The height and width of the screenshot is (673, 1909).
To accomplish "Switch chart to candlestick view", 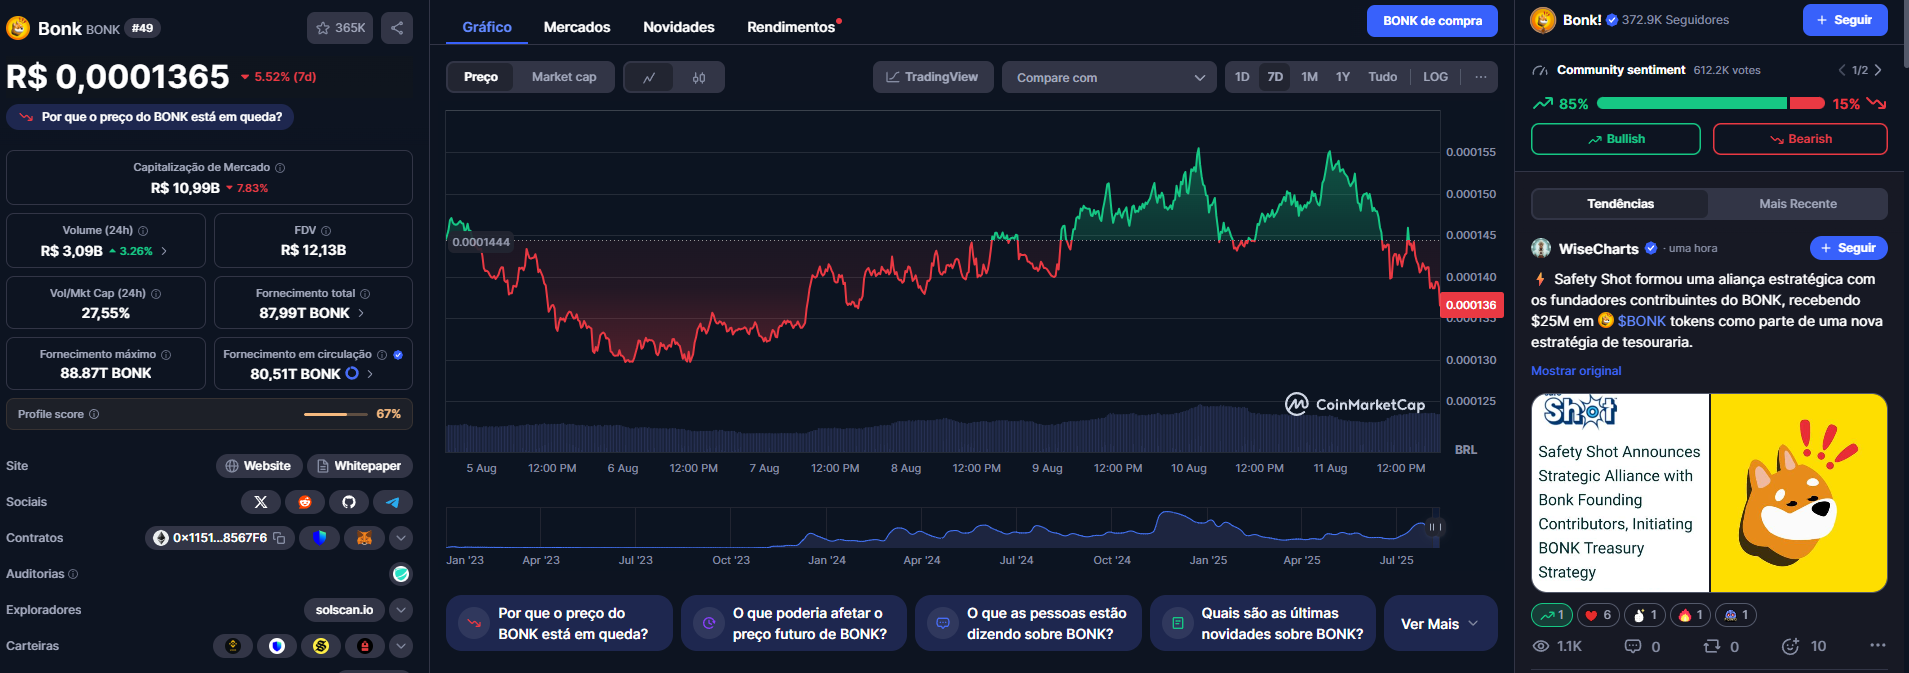I will [x=699, y=77].
